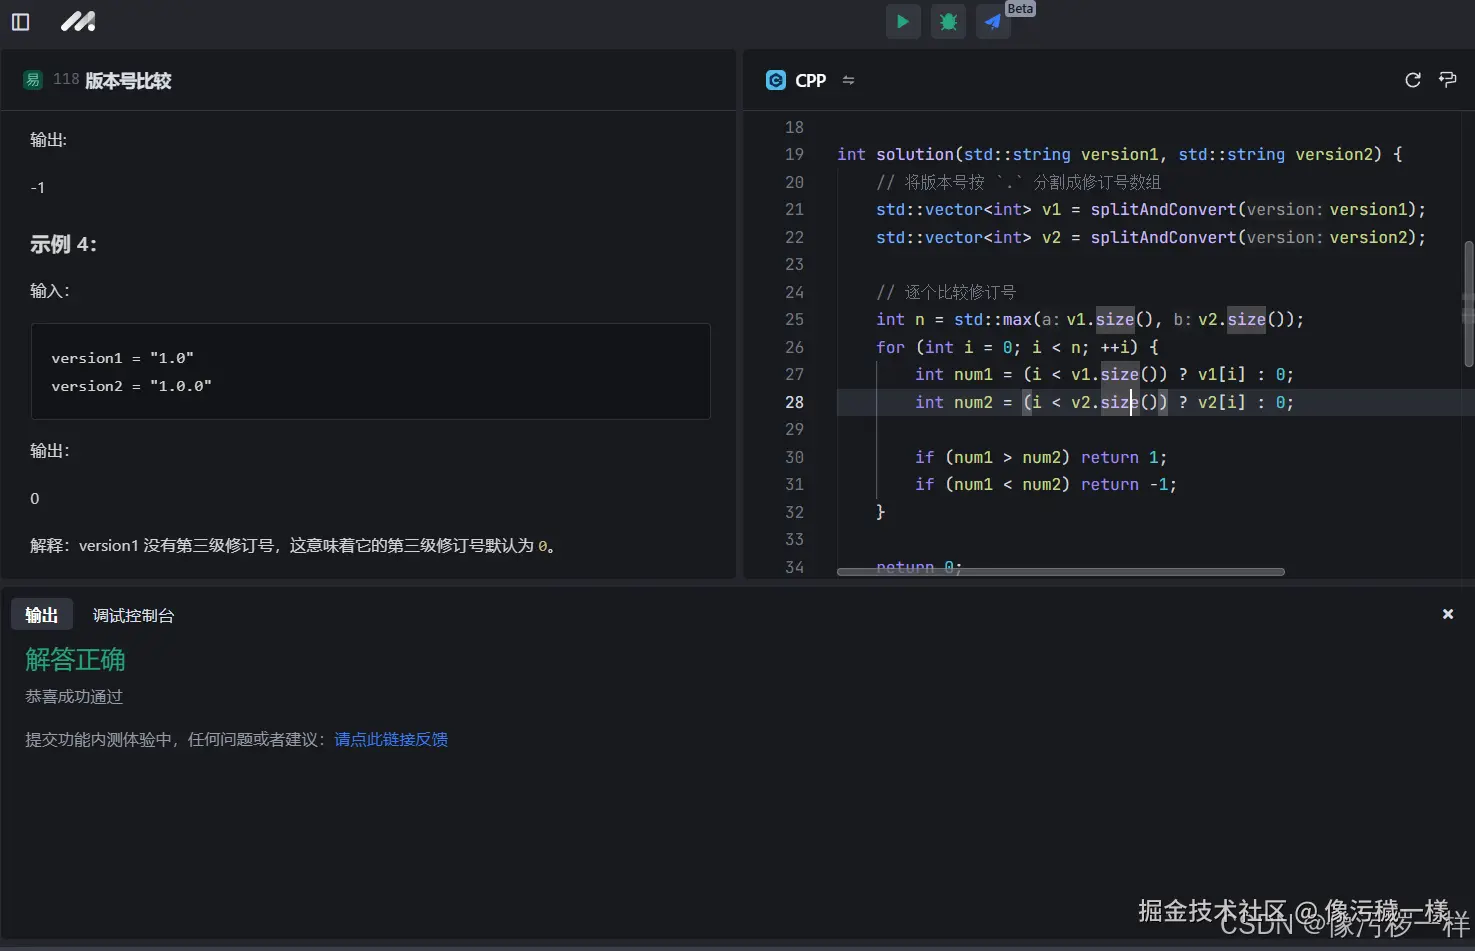Open the 请点此链接反馈 feedback link
Image resolution: width=1475 pixels, height=951 pixels.
coord(391,739)
